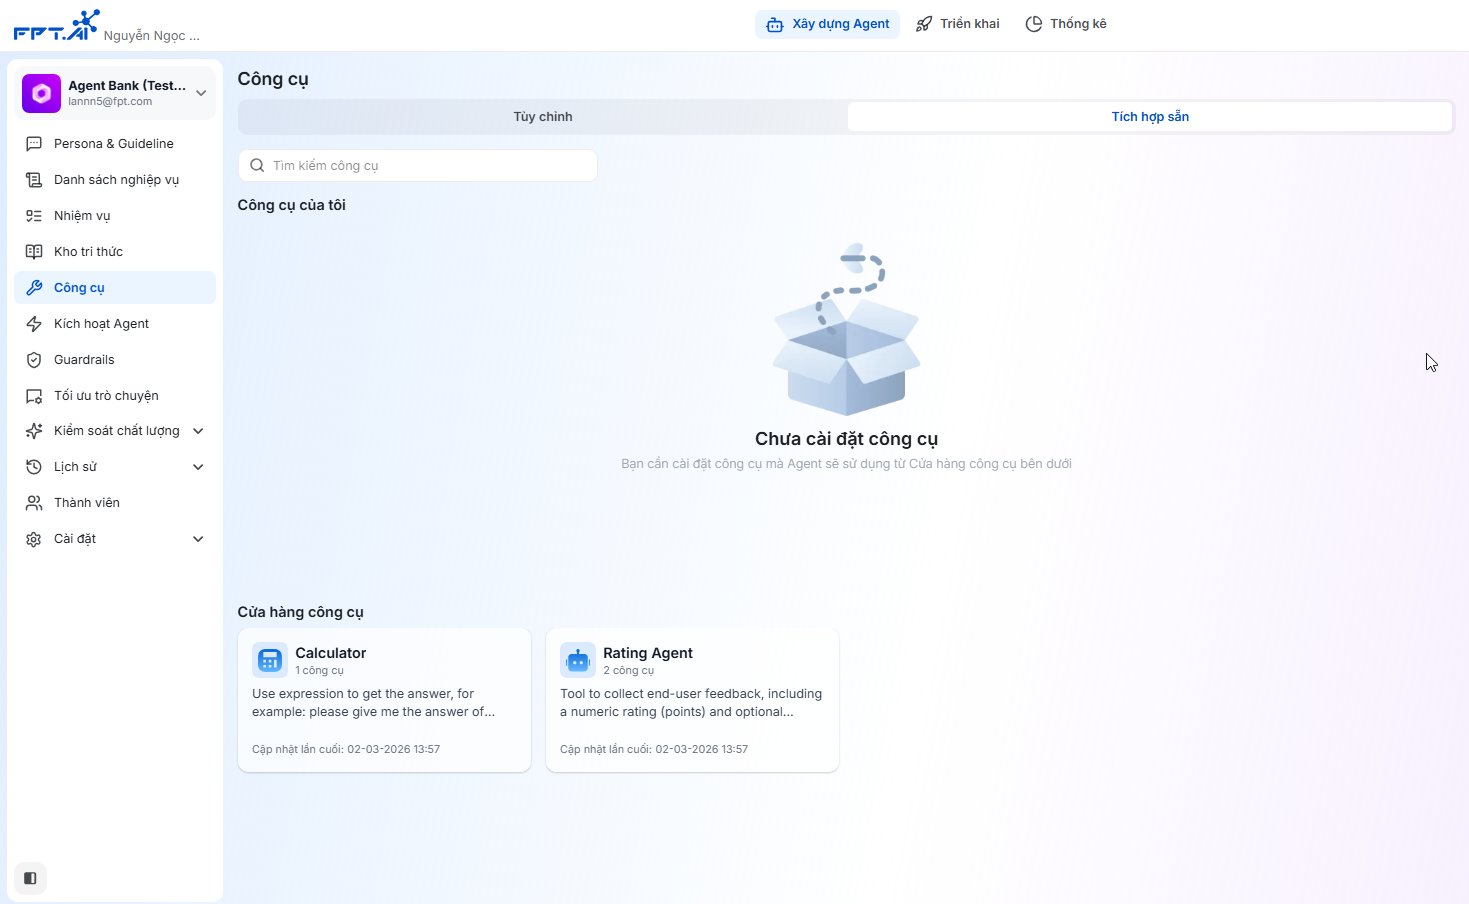Open Guardrails menu item

tap(115, 360)
